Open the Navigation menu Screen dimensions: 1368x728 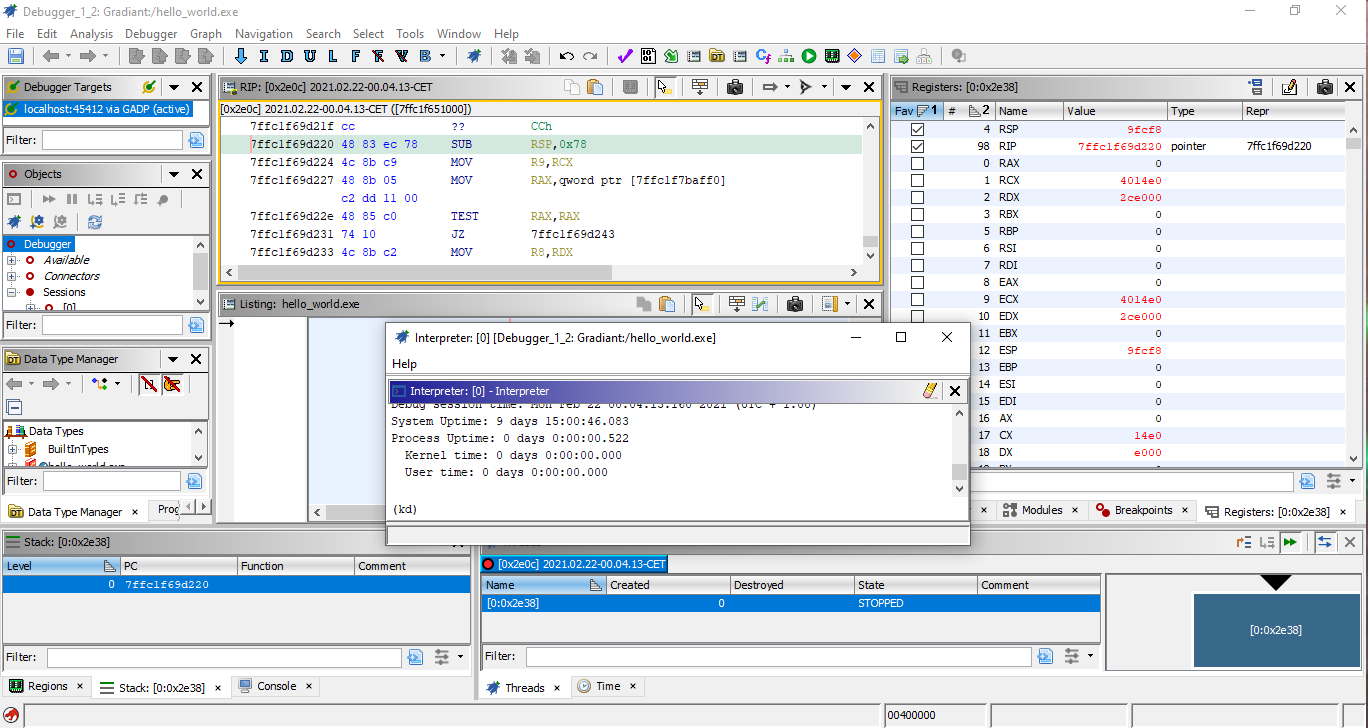(x=264, y=33)
